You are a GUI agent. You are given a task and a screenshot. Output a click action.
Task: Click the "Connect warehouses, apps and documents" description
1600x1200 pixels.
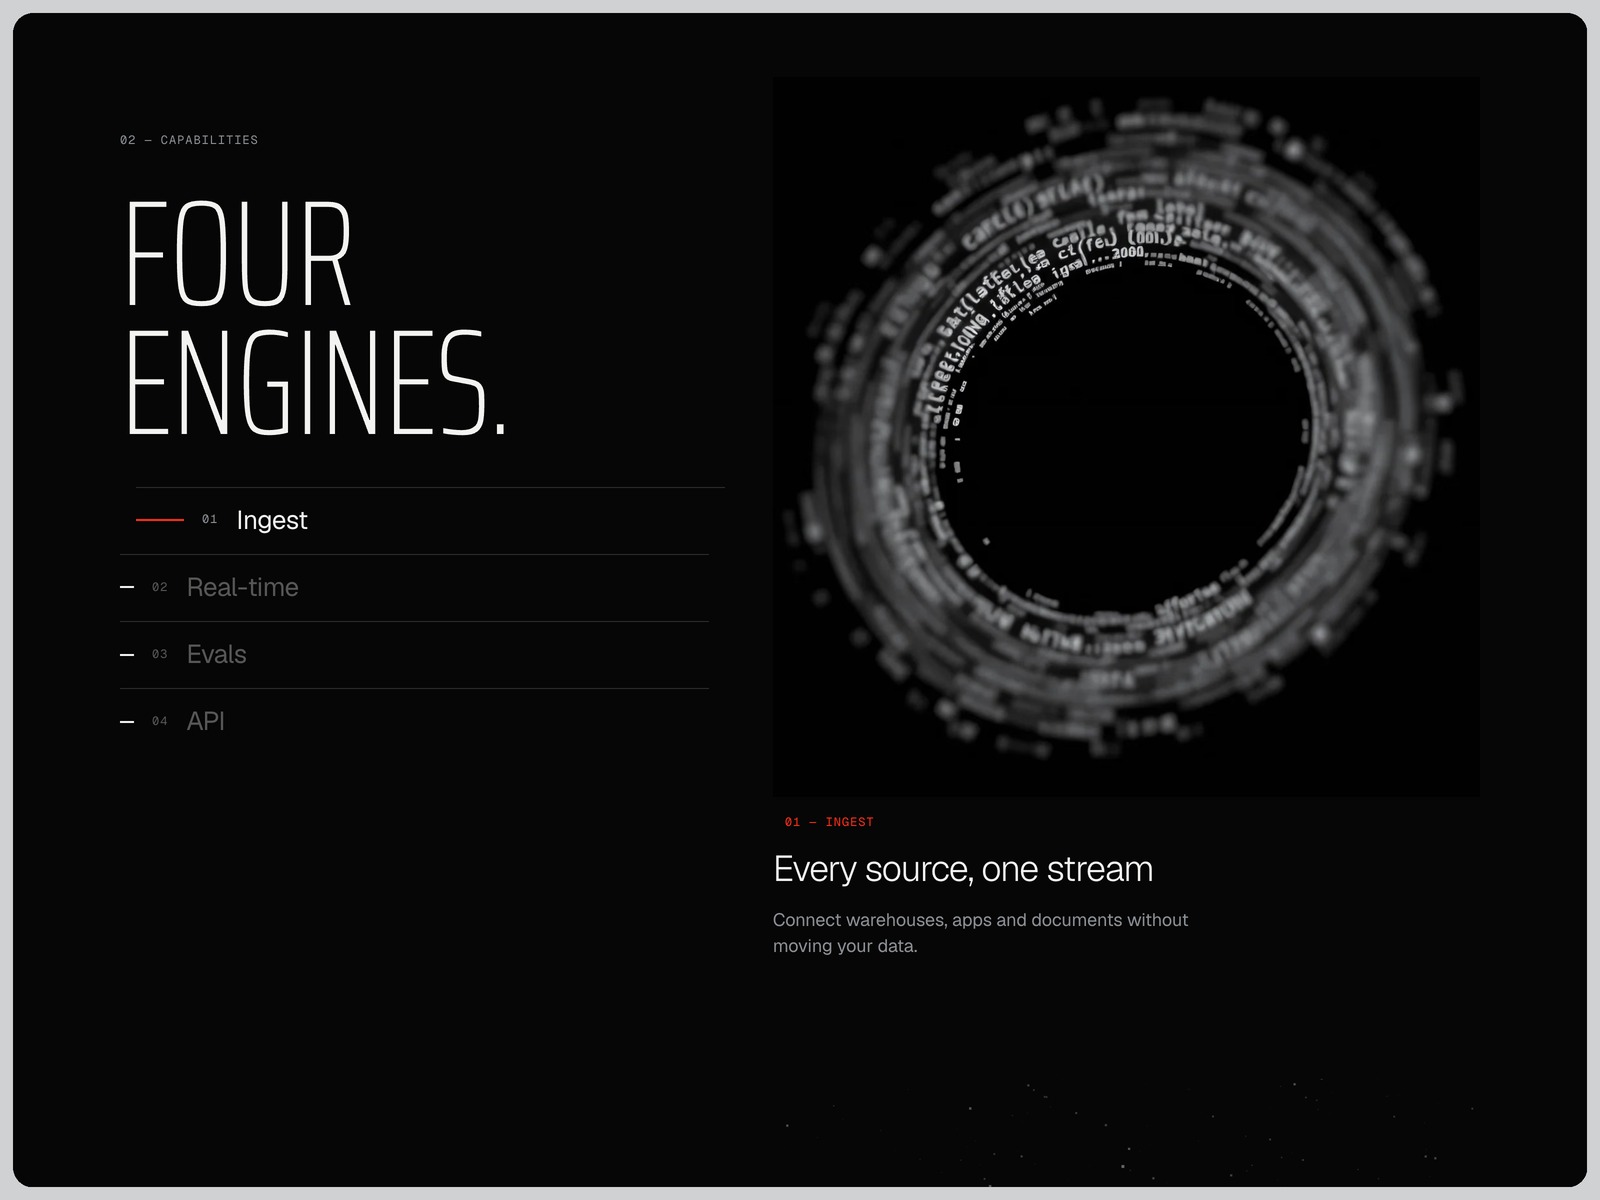coord(980,932)
